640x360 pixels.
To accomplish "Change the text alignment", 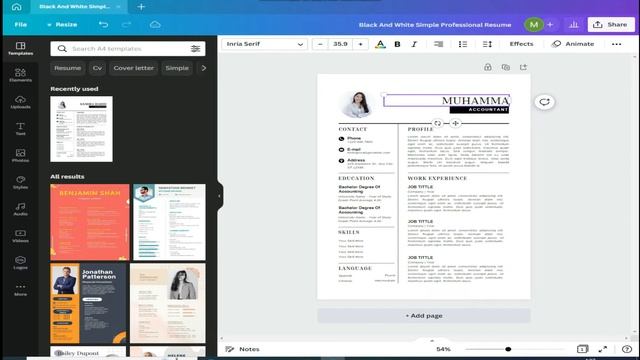I will (438, 44).
